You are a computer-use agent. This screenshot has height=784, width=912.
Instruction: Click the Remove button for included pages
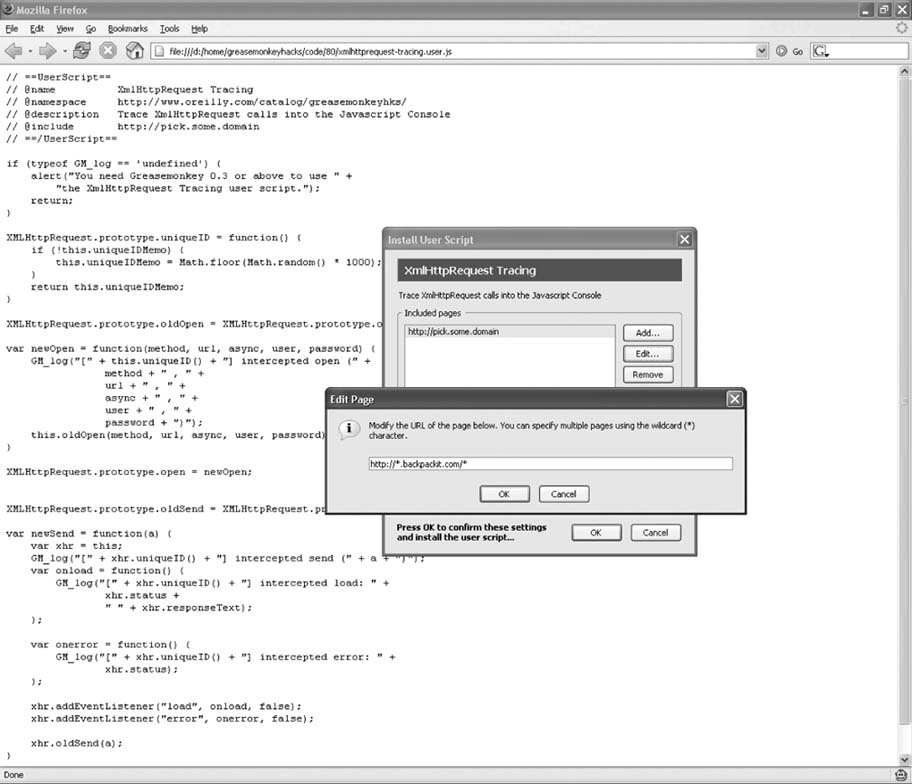click(647, 374)
